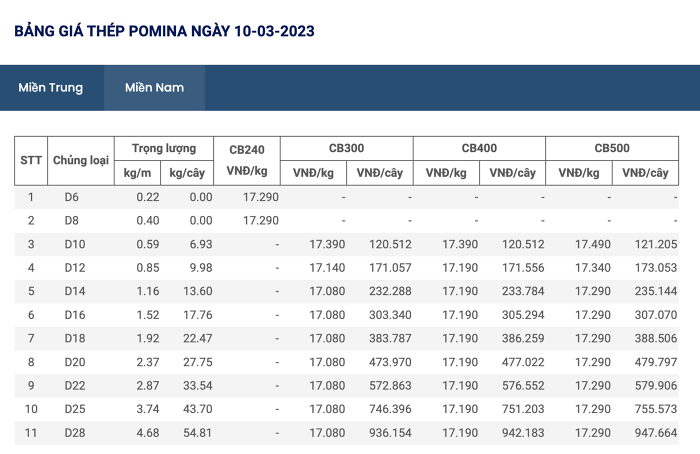Click the 17.290 CB240 price in D8 row
Viewport: 700px width, 454px height.
261,221
